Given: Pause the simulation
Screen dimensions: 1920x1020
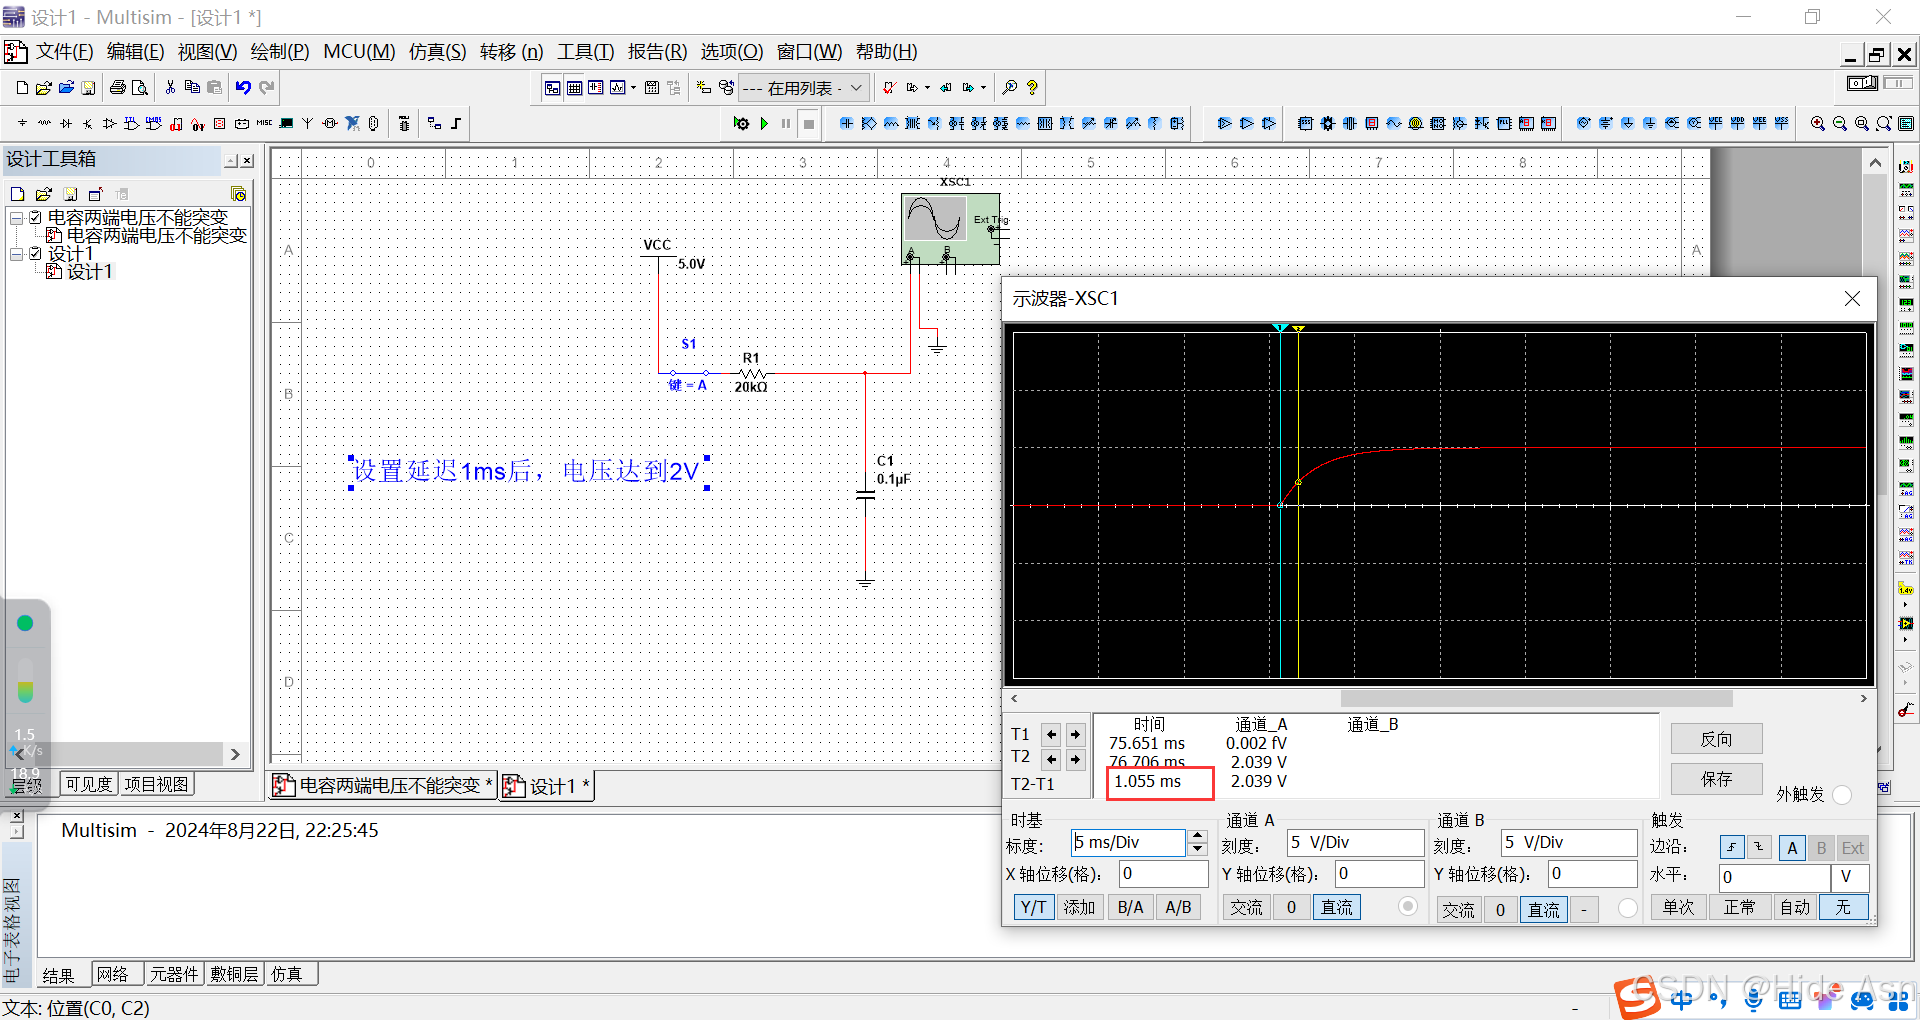Looking at the screenshot, I should click(x=786, y=124).
